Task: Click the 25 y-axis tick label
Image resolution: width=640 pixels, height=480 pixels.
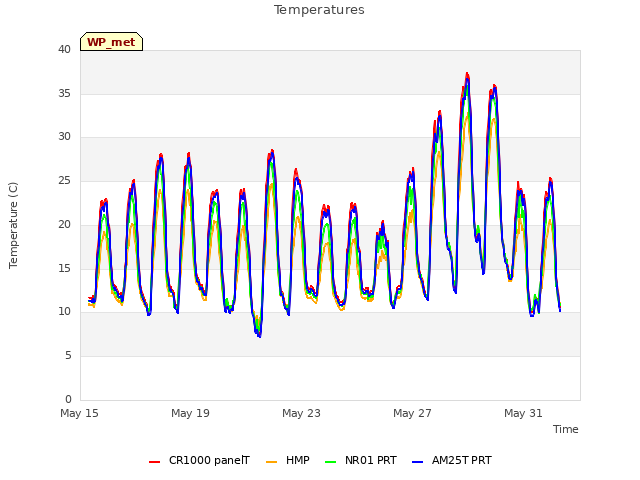Action: [x=64, y=180]
